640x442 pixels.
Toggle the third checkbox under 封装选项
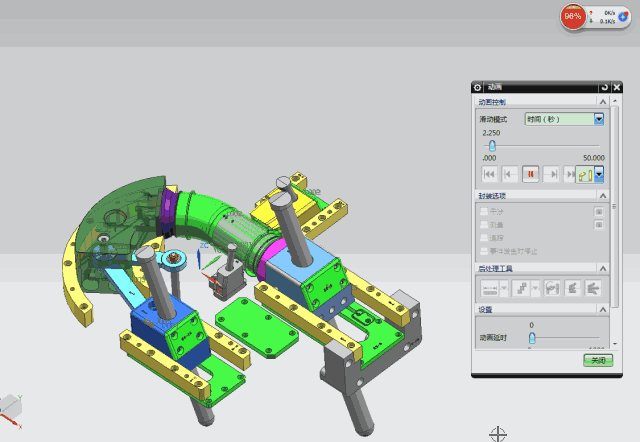484,238
